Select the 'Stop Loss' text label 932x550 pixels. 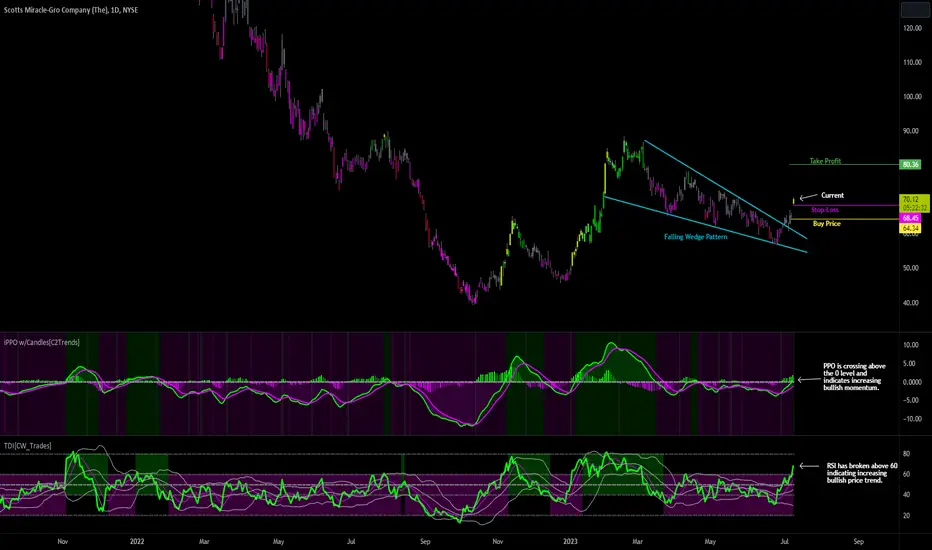[x=824, y=209]
